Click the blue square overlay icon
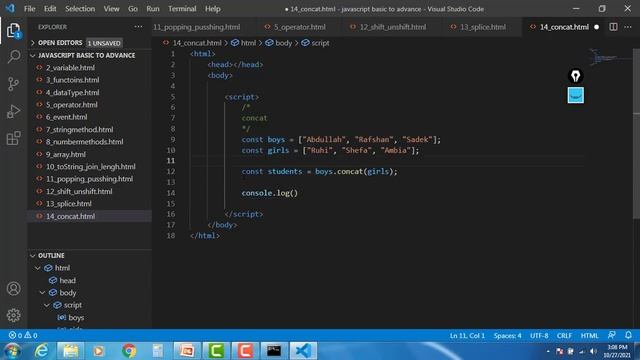Image resolution: width=640 pixels, height=360 pixels. 576,95
